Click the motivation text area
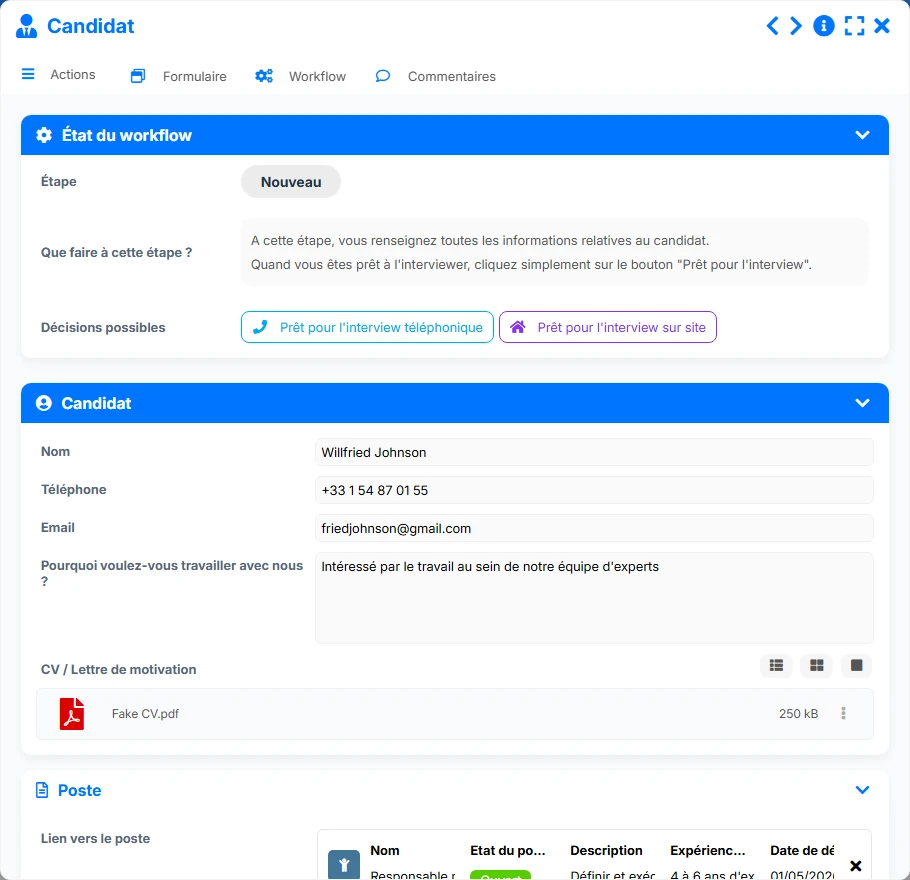910x880 pixels. [594, 598]
